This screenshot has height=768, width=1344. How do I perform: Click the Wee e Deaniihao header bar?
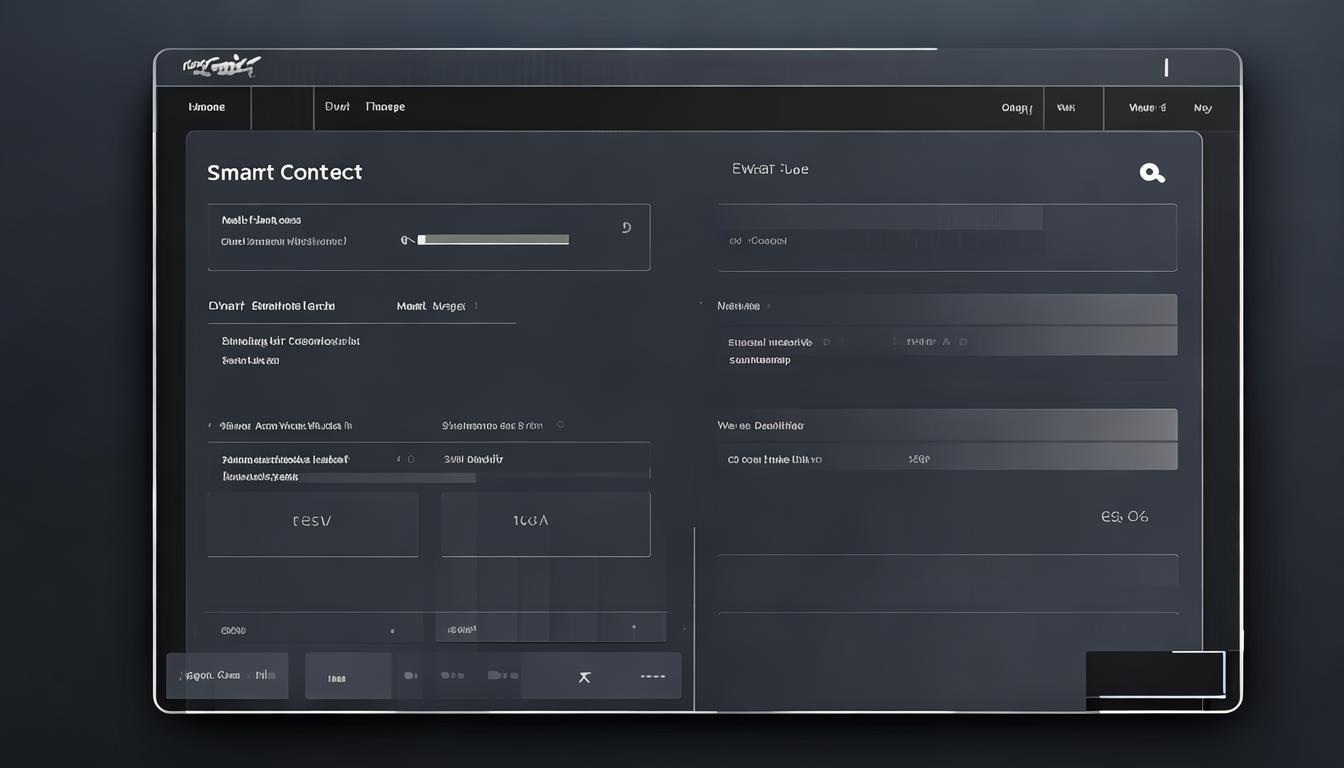[947, 425]
